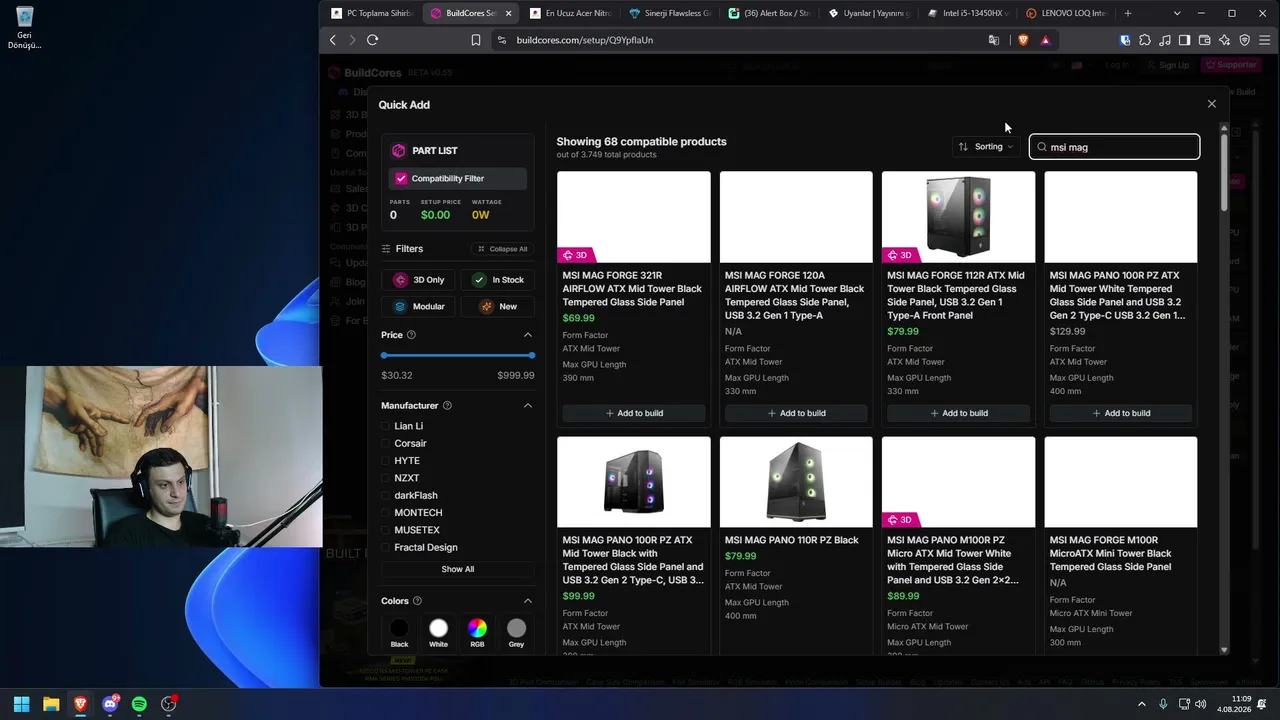Click Collapse All filters button
1280x720 pixels.
click(x=502, y=249)
